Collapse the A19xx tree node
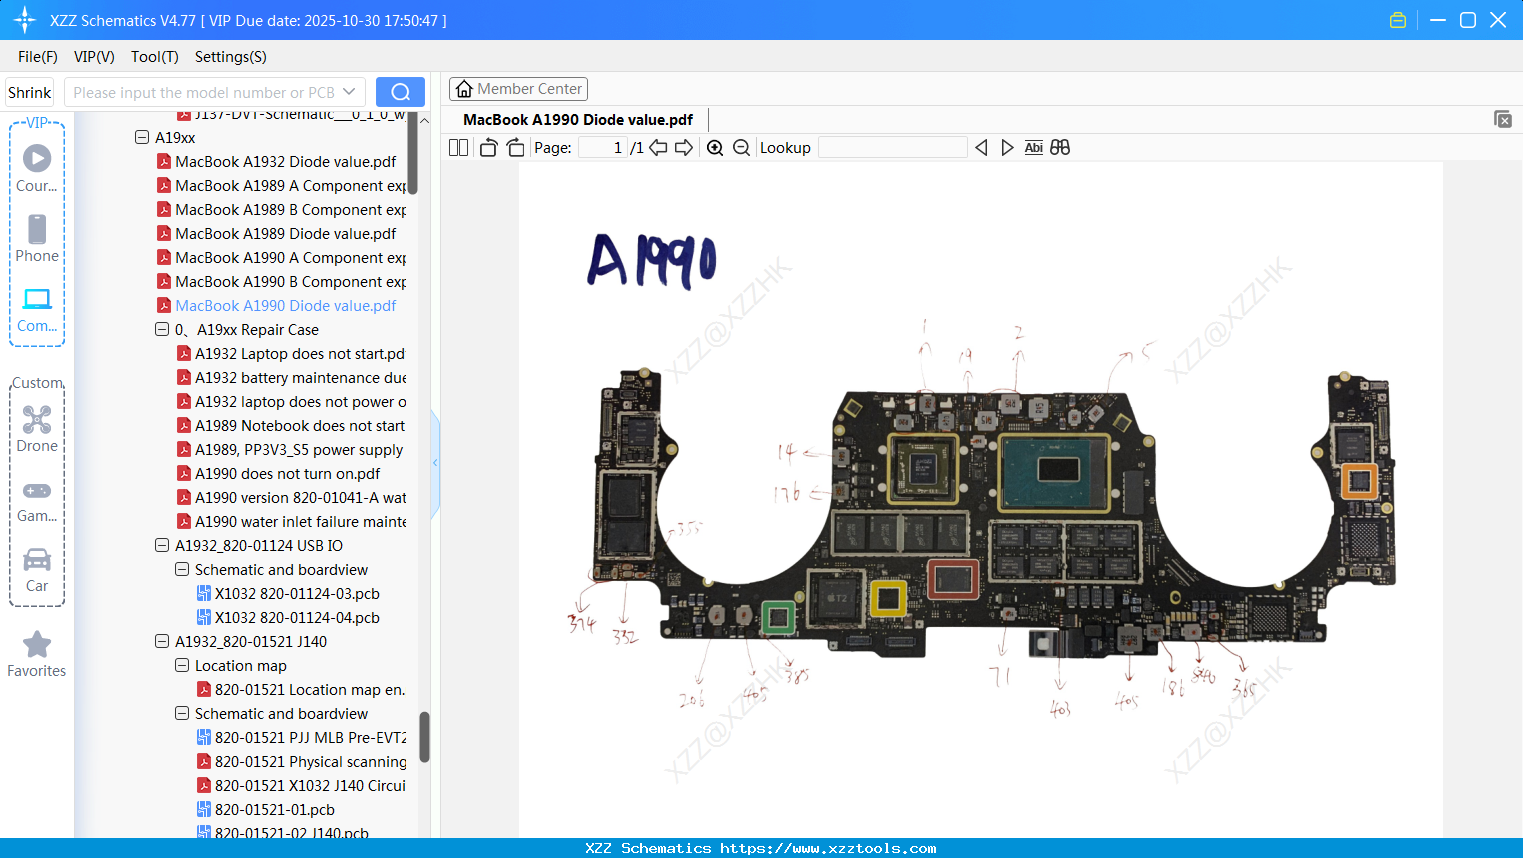 coord(142,137)
